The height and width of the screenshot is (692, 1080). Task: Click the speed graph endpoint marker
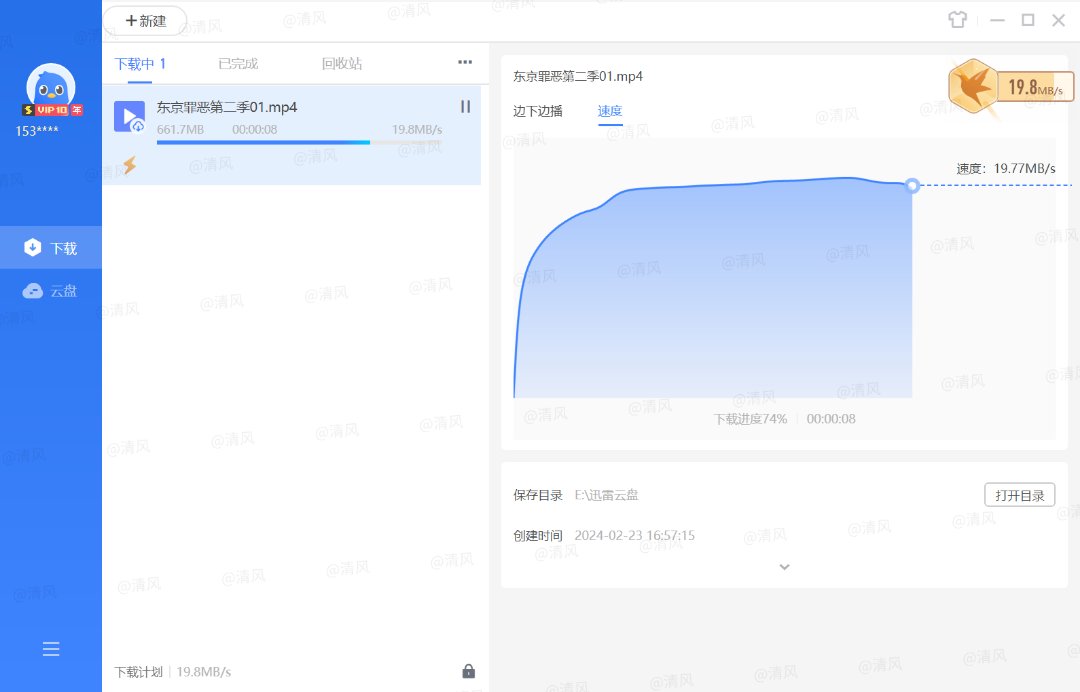pos(912,185)
